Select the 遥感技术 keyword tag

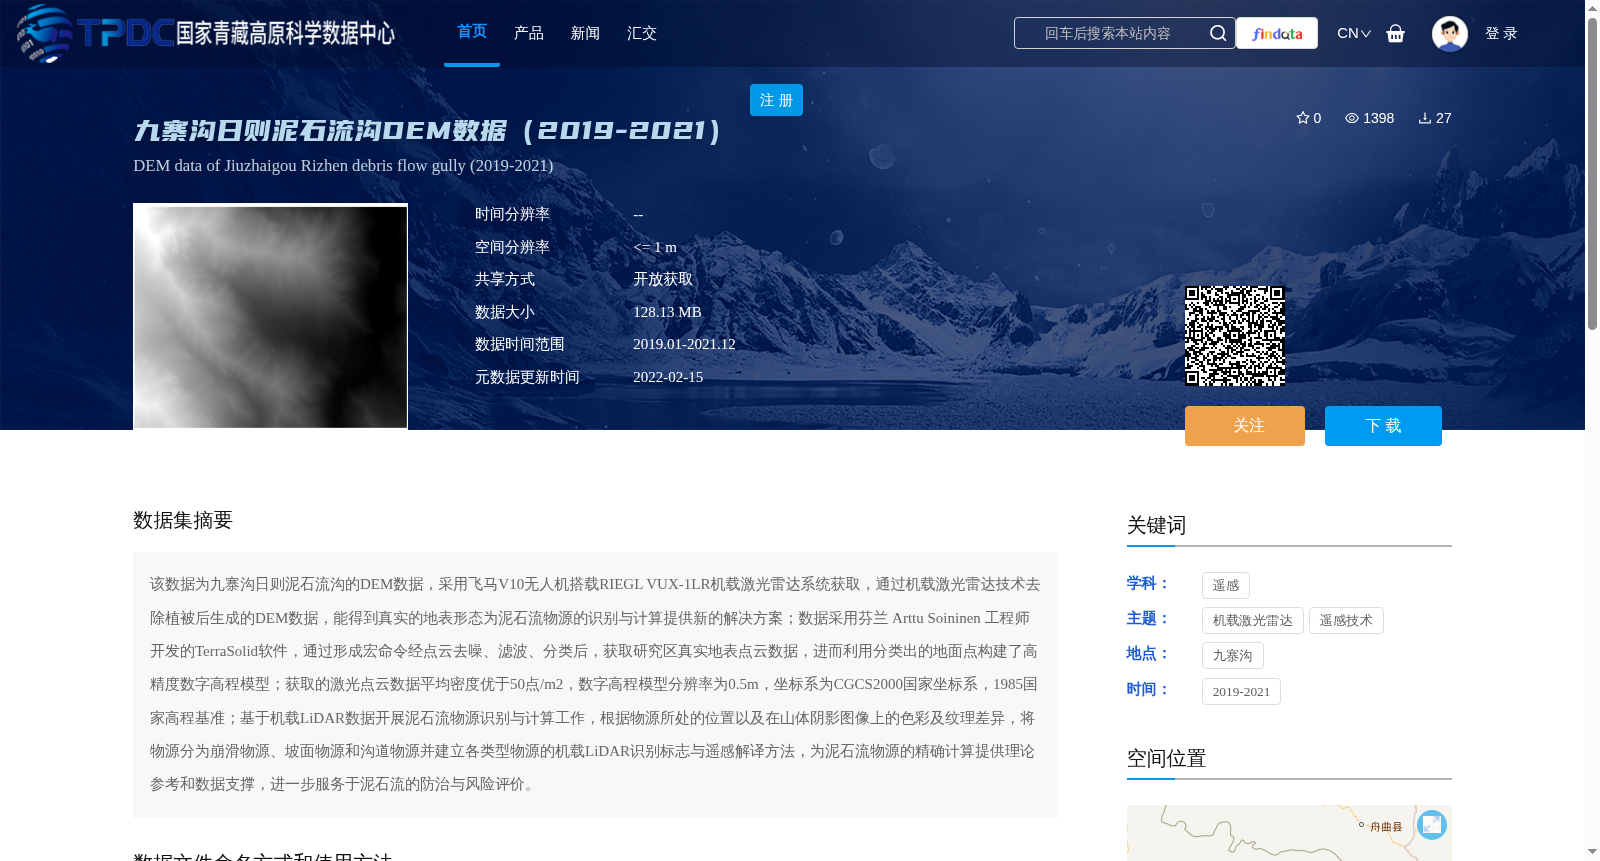point(1346,620)
